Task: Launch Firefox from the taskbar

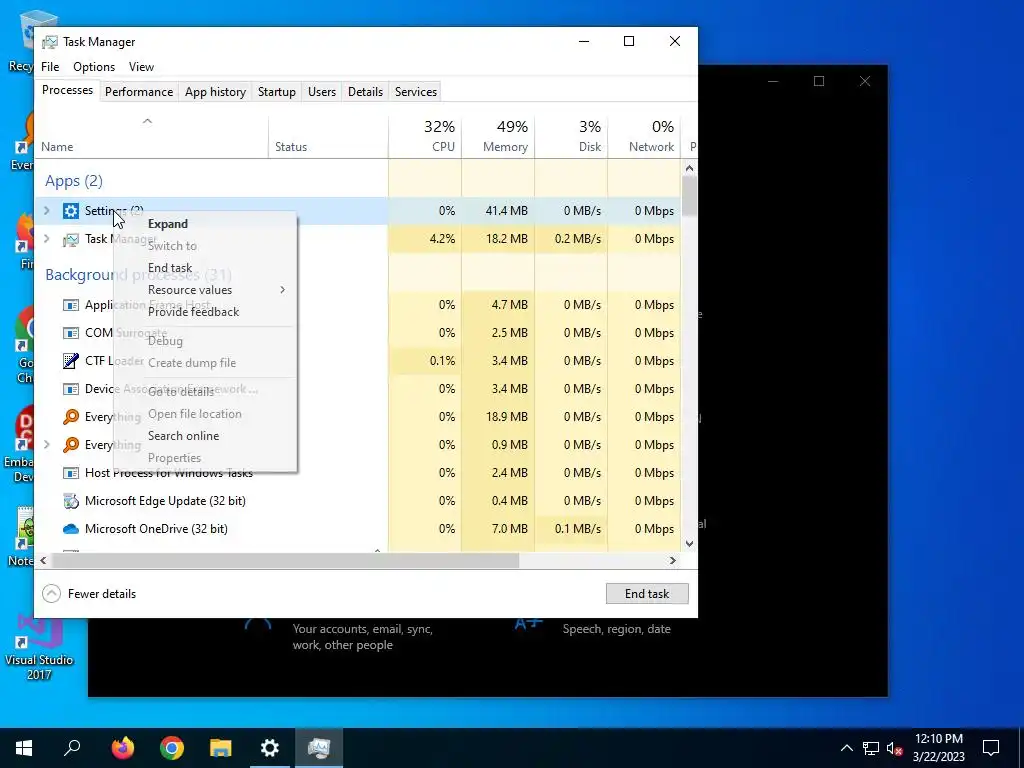Action: (x=122, y=748)
